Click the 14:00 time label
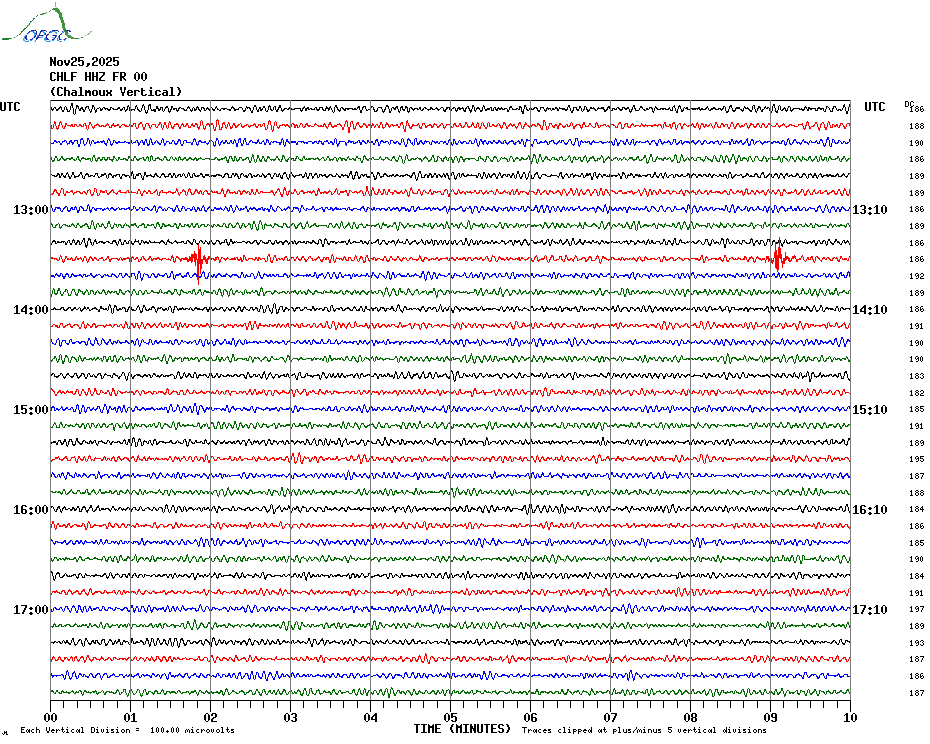 pos(31,310)
